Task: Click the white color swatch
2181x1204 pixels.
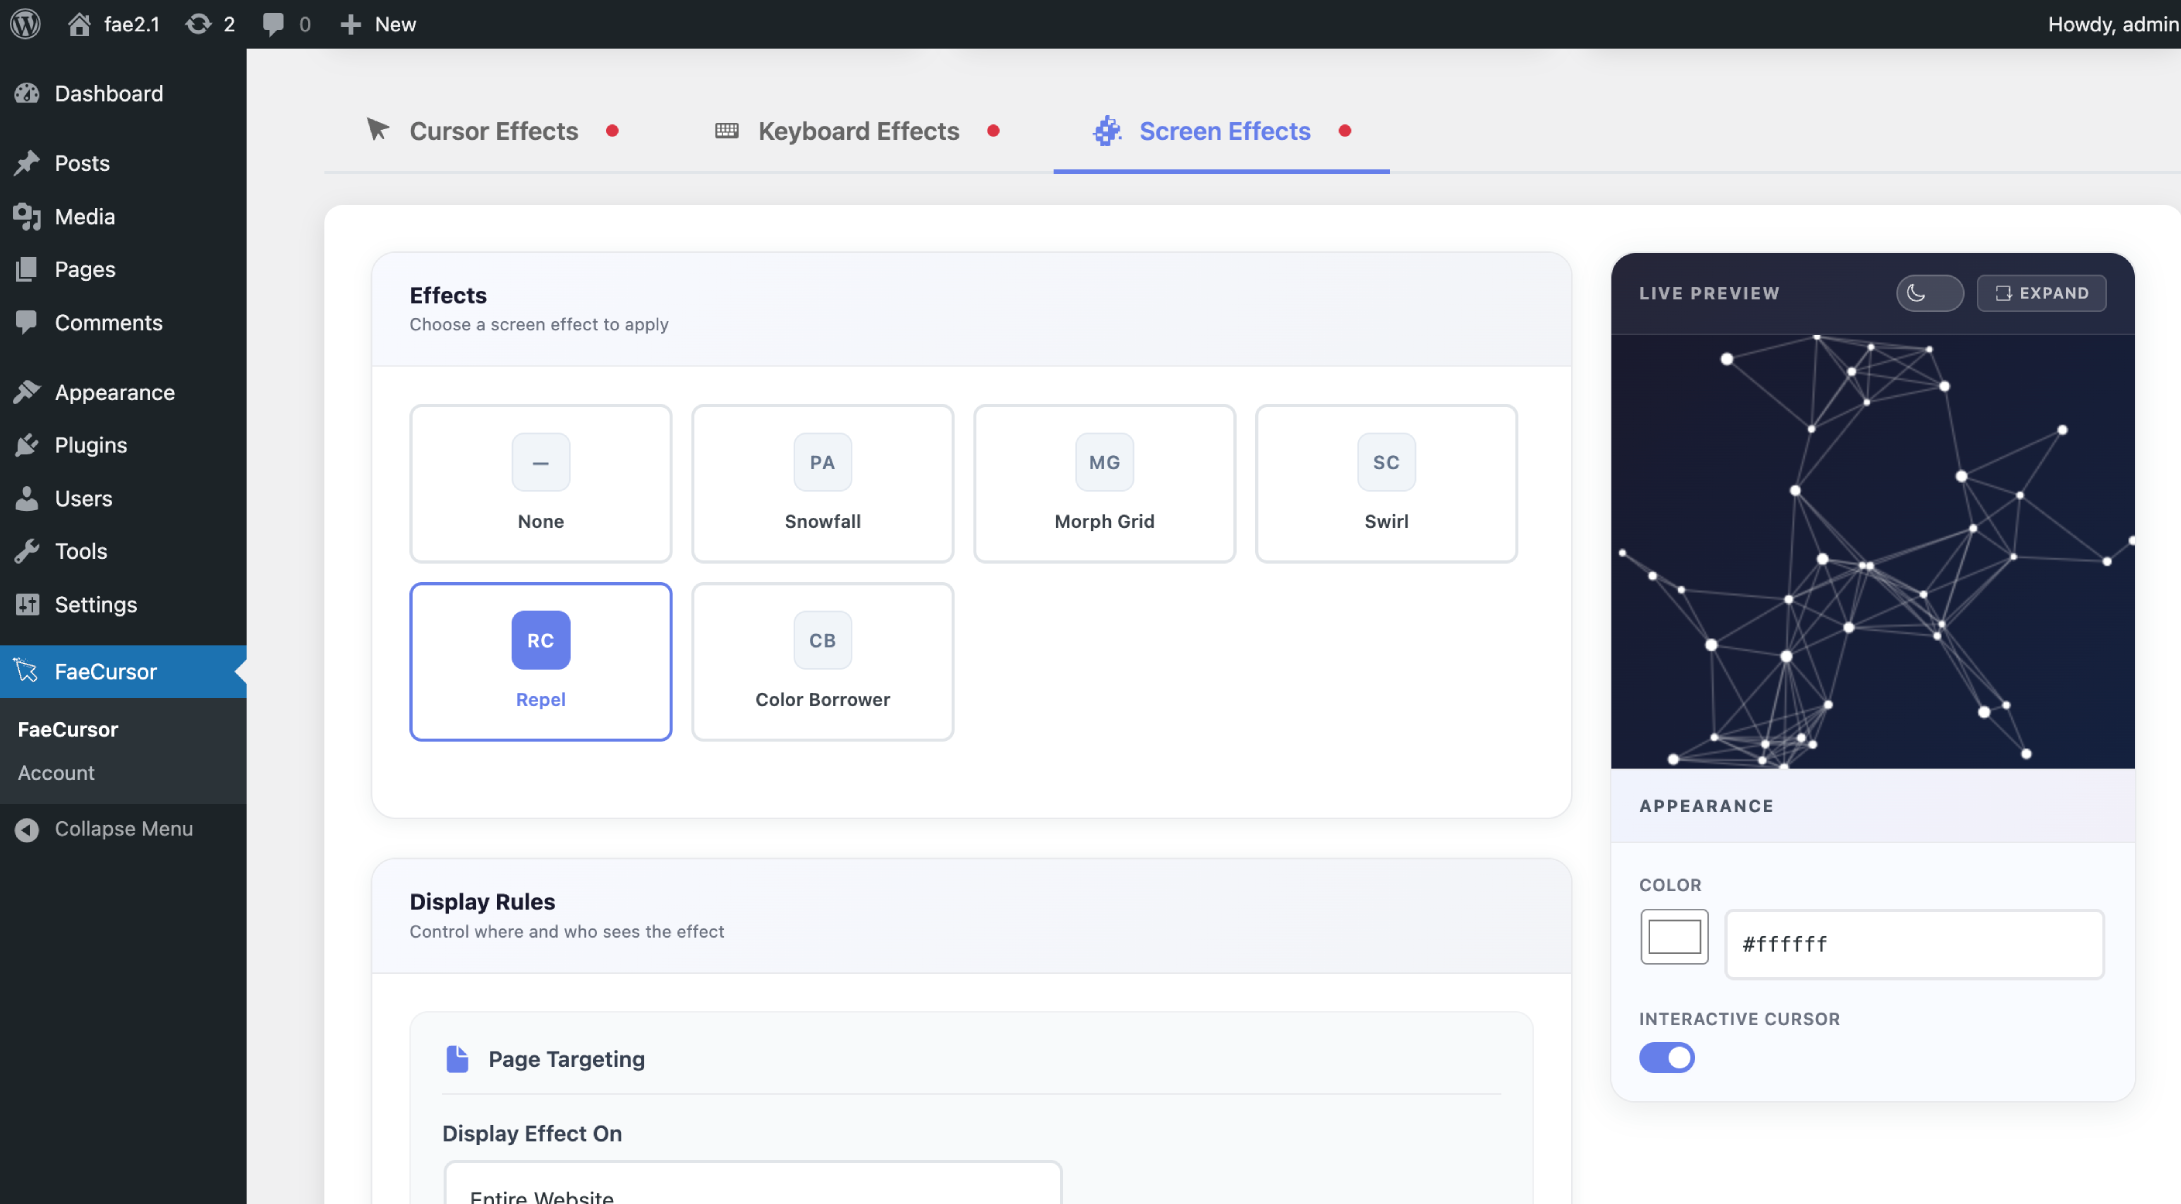Action: point(1674,937)
